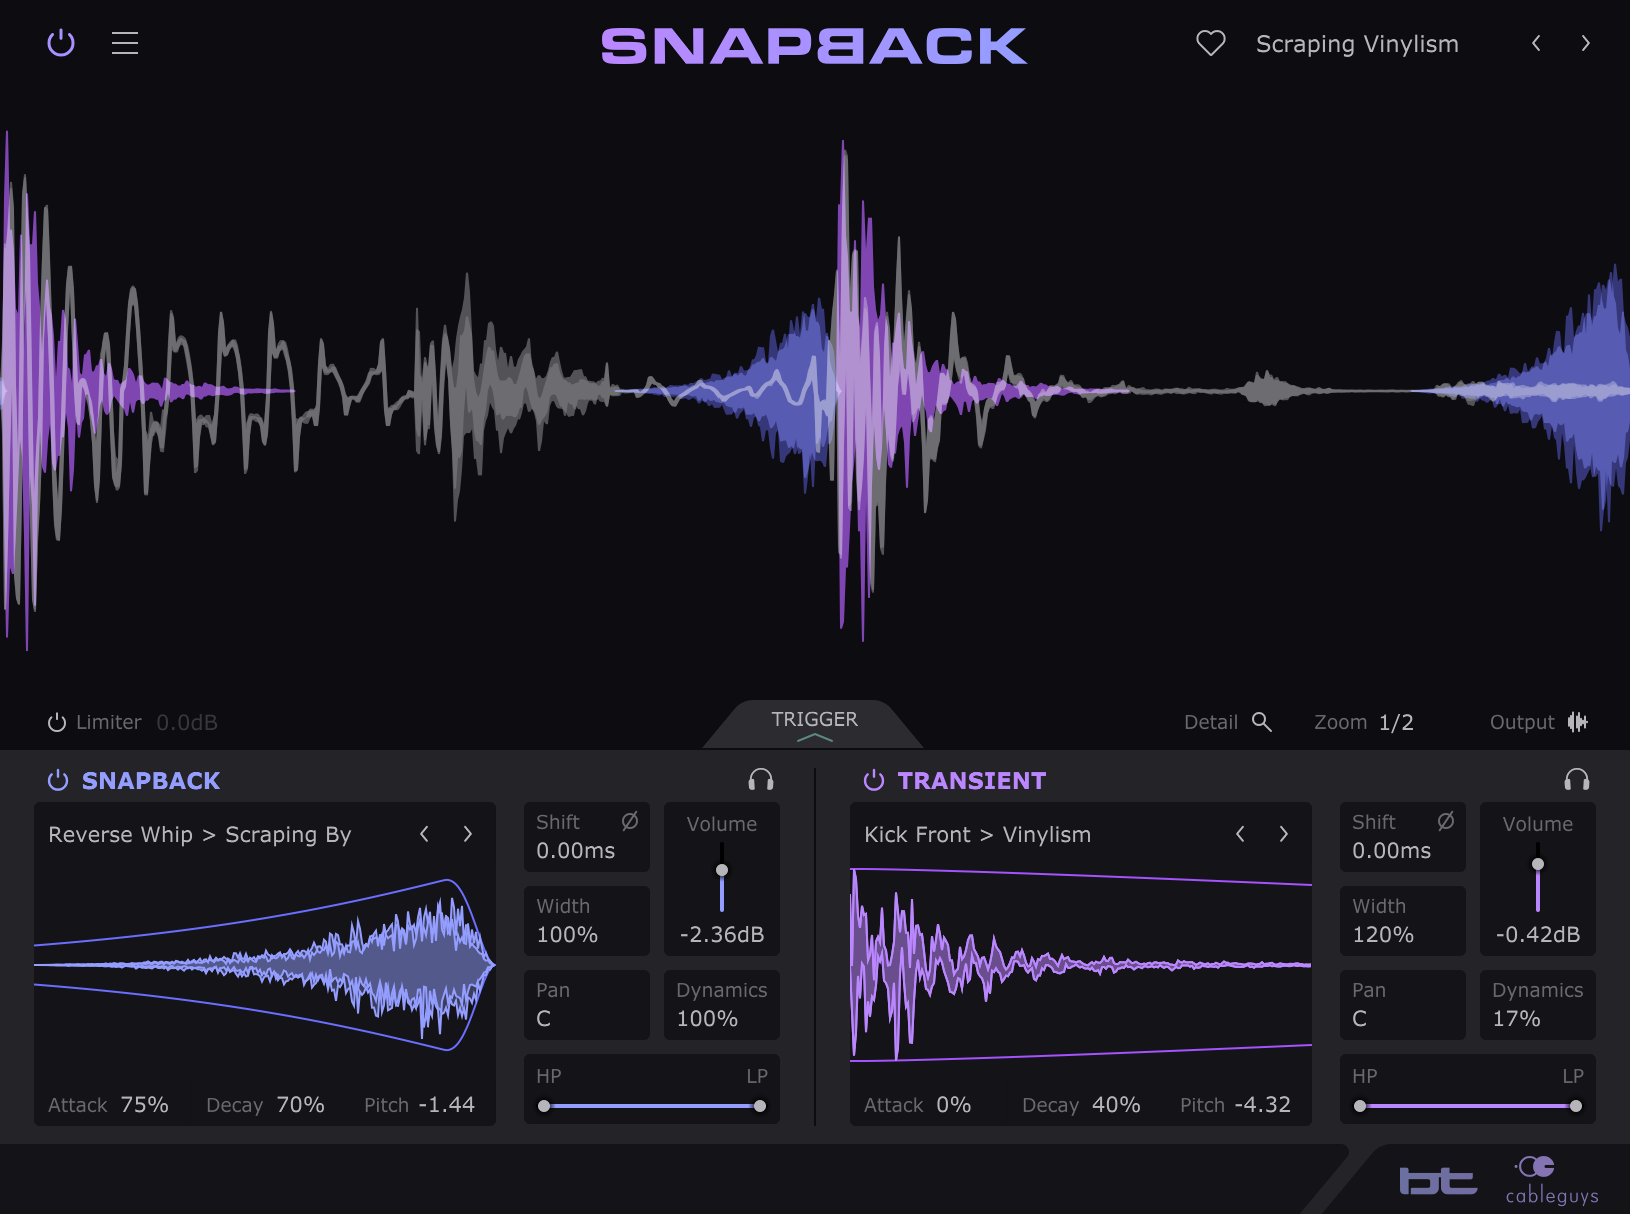Solo the Transient layer via headphones icon

[1577, 779]
